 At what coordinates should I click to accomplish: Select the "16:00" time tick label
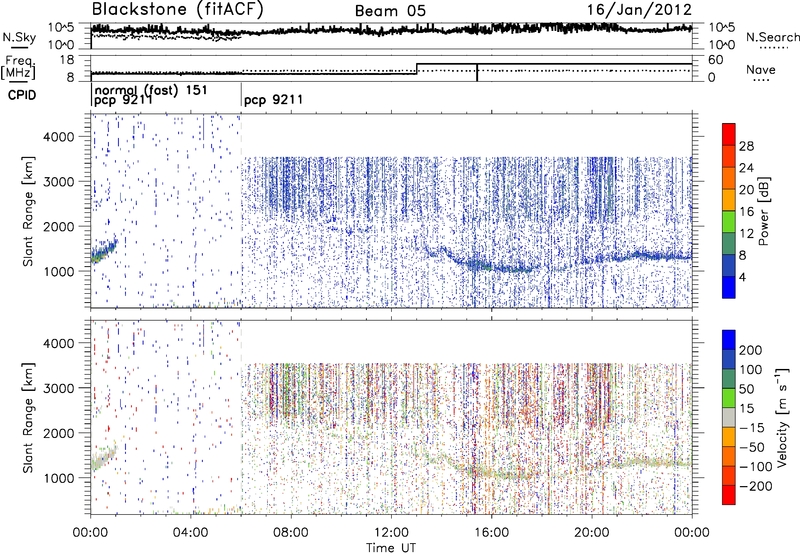pyautogui.click(x=491, y=533)
